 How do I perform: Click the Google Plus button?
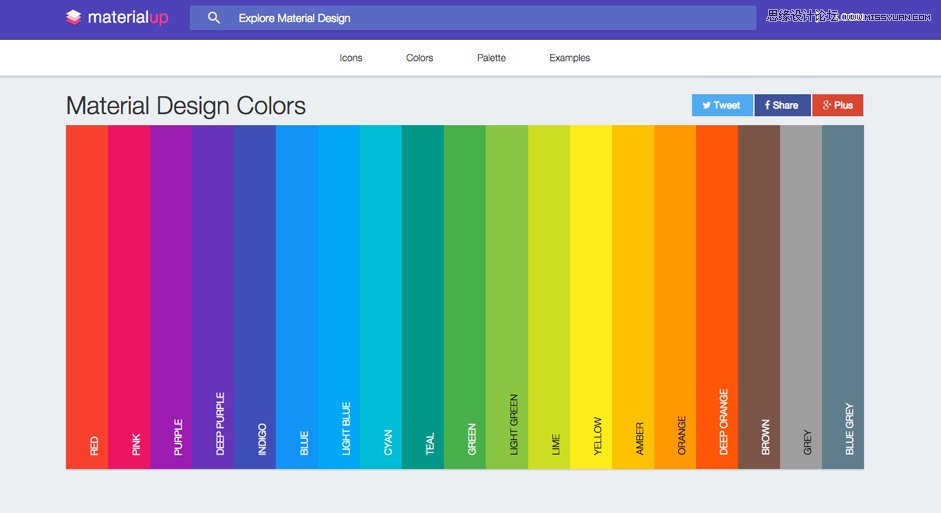(x=838, y=105)
